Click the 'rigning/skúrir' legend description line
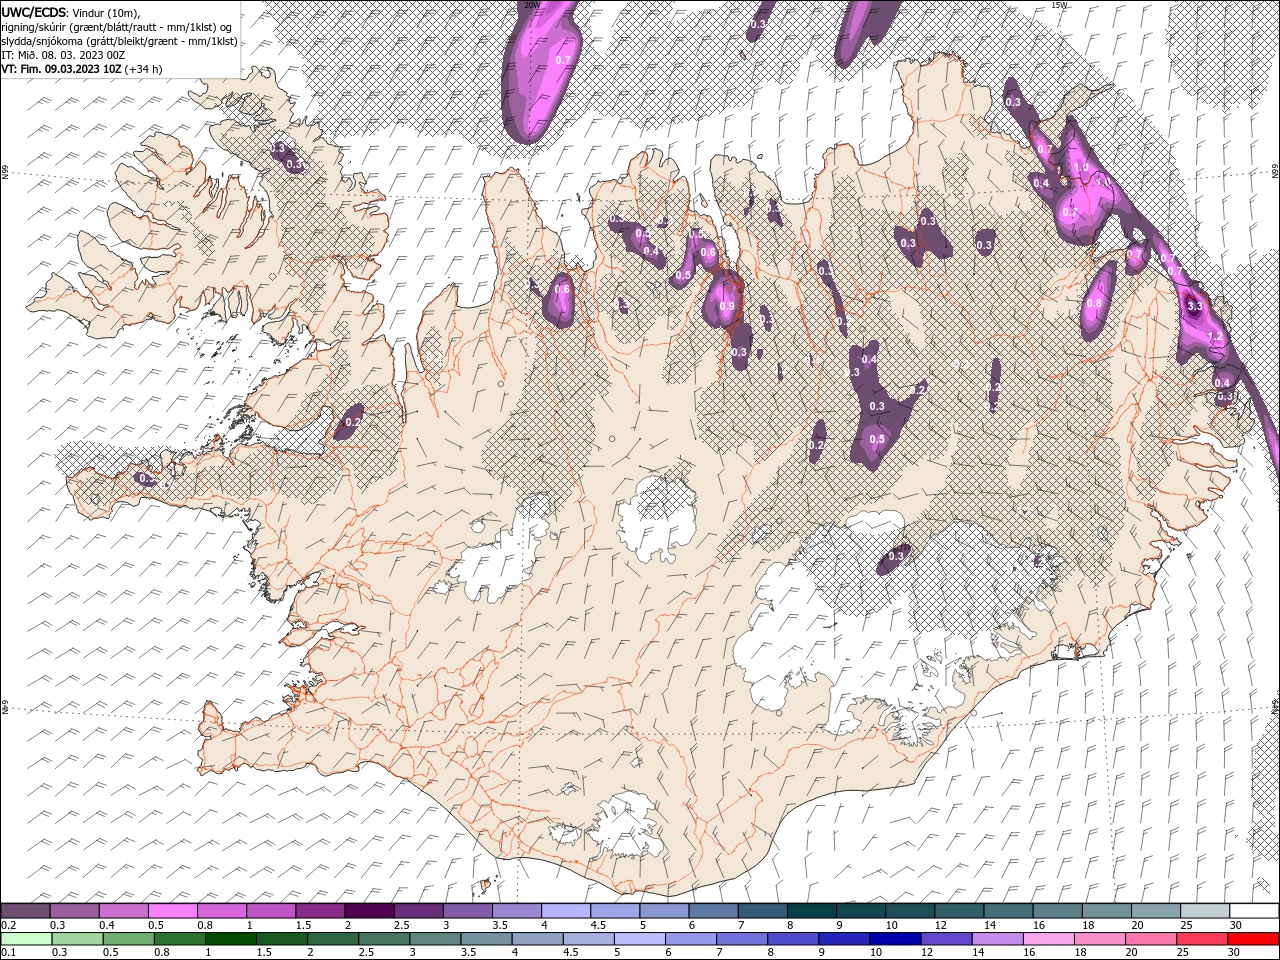Screen dimensions: 1280x960 coord(118,27)
